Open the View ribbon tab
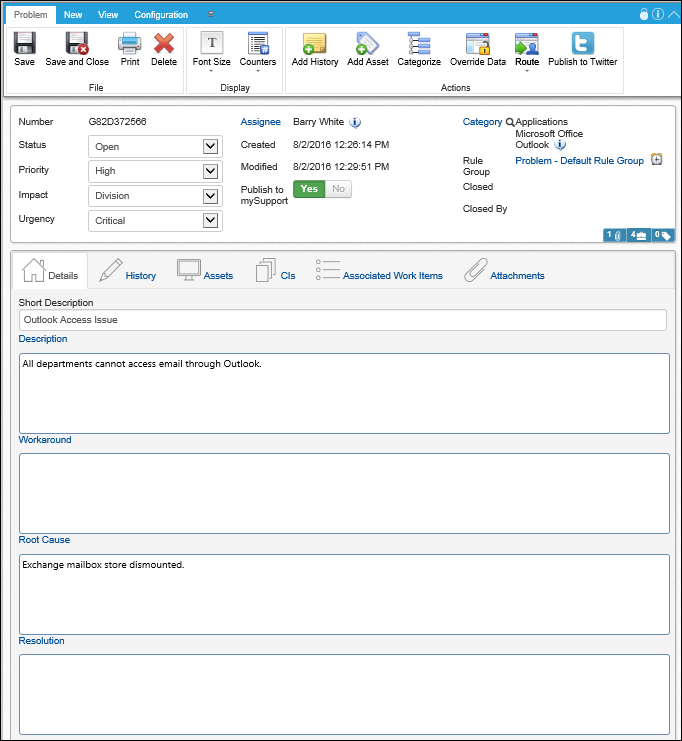682x741 pixels. [x=108, y=15]
